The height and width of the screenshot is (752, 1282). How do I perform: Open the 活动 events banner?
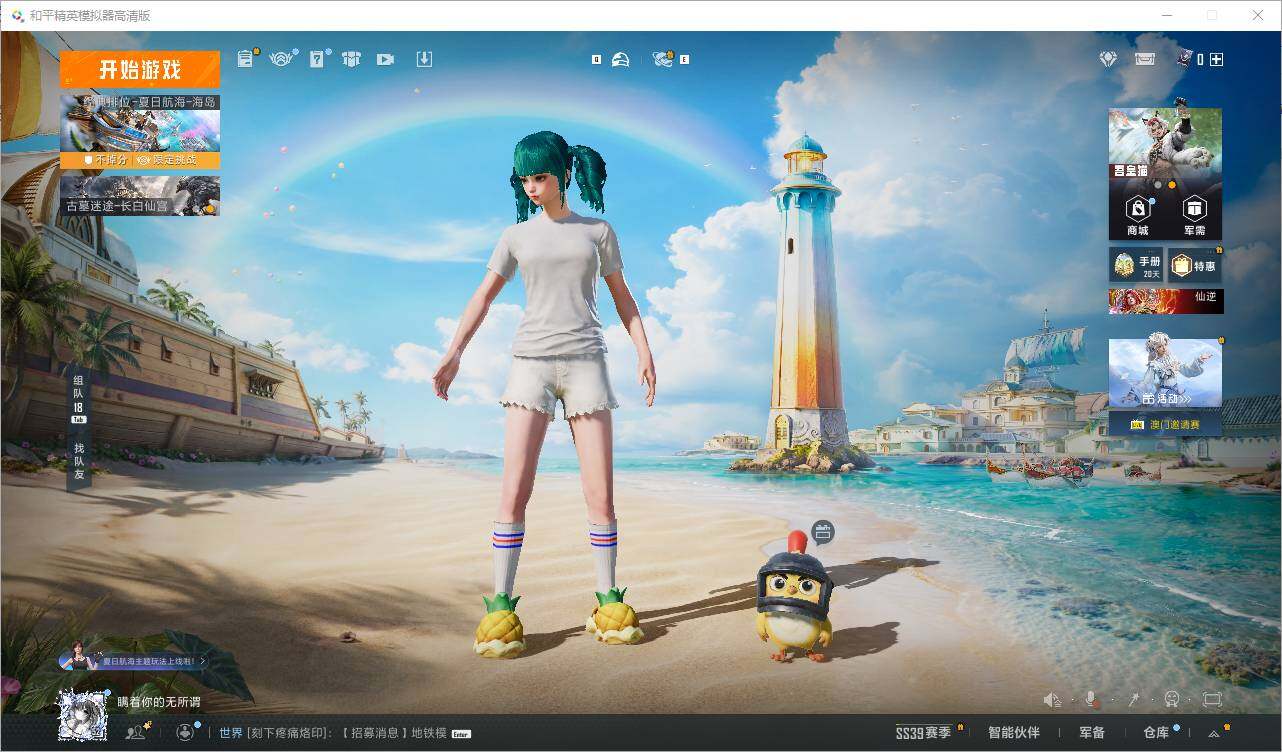1165,373
